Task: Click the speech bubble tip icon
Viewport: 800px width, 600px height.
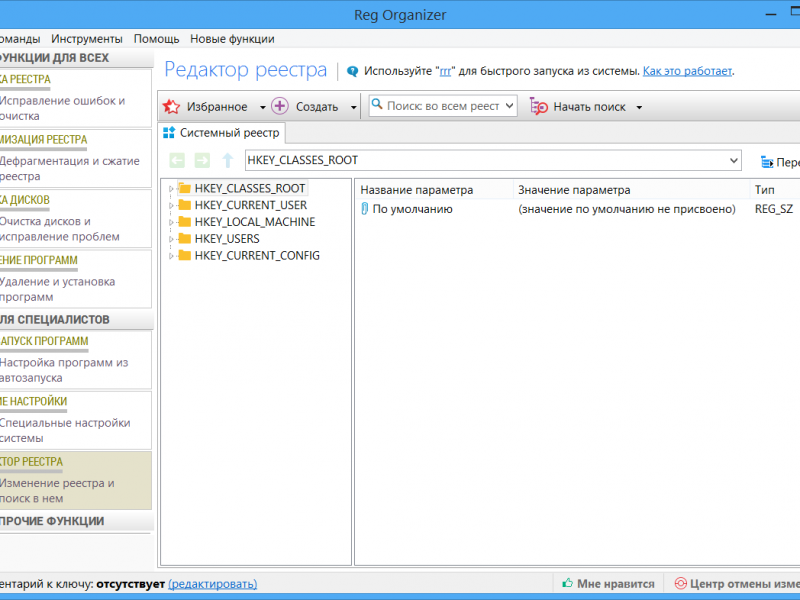Action: [352, 71]
